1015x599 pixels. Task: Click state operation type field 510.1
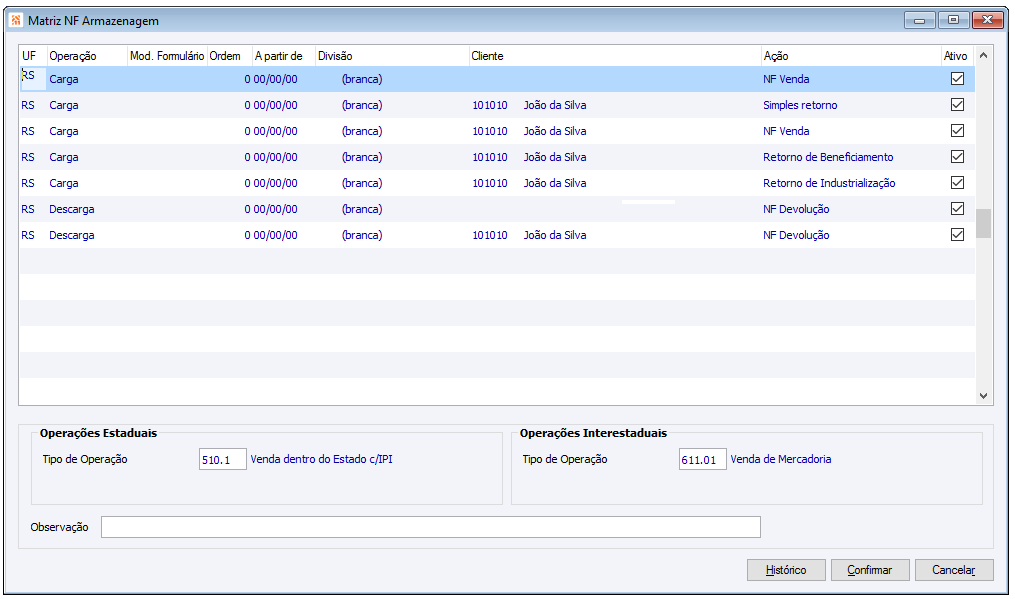[223, 460]
